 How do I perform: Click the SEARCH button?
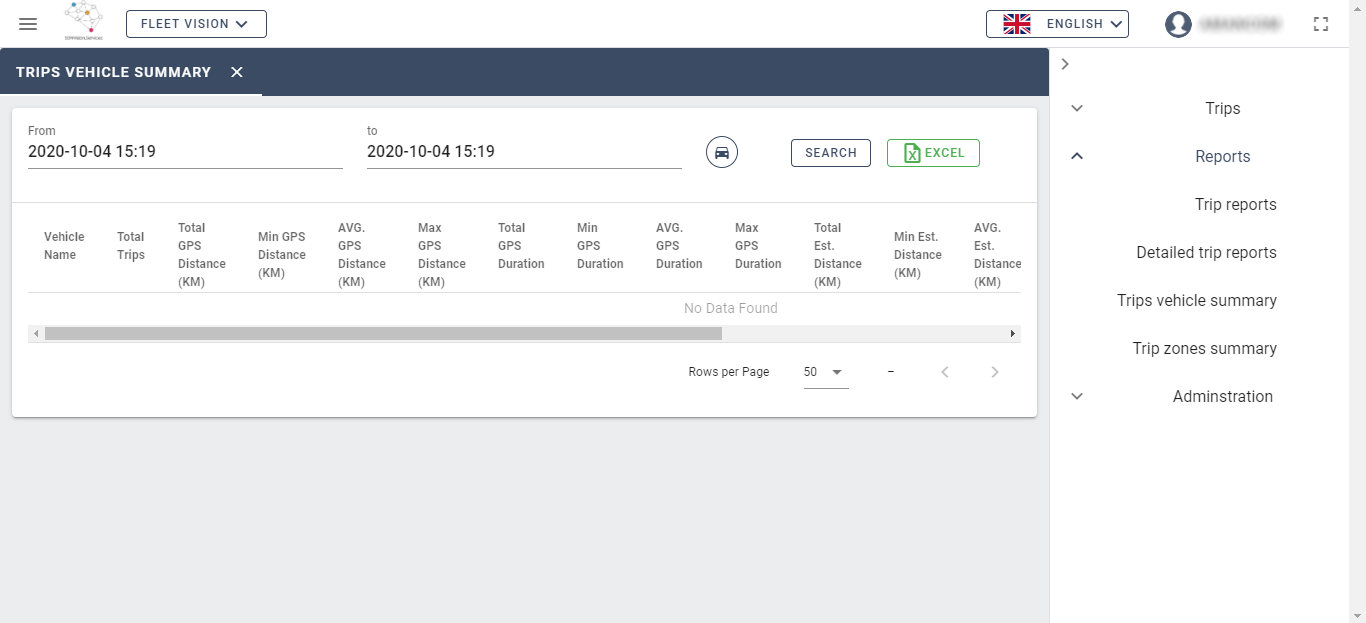831,153
